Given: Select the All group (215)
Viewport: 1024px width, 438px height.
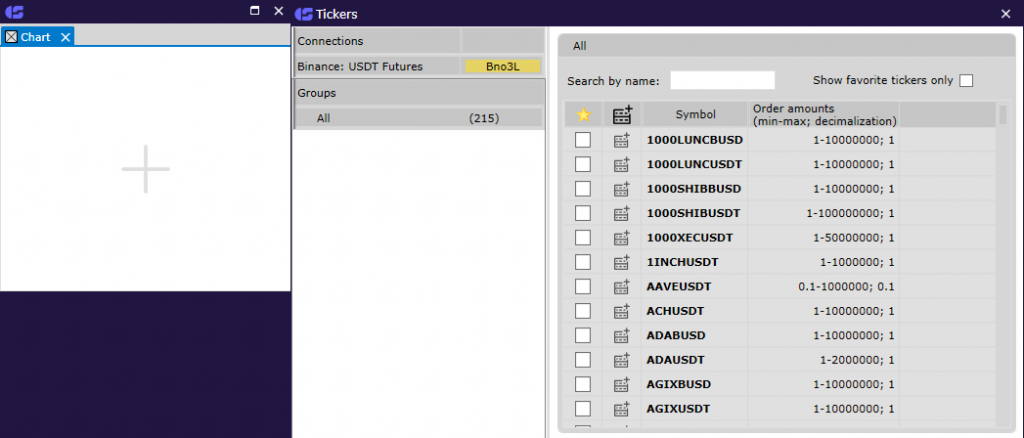Looking at the screenshot, I should 419,118.
